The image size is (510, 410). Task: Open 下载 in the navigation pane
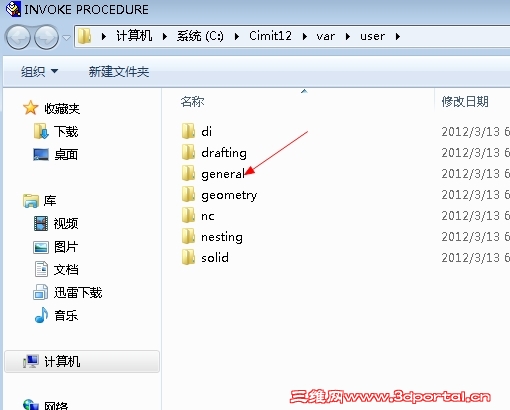click(66, 132)
